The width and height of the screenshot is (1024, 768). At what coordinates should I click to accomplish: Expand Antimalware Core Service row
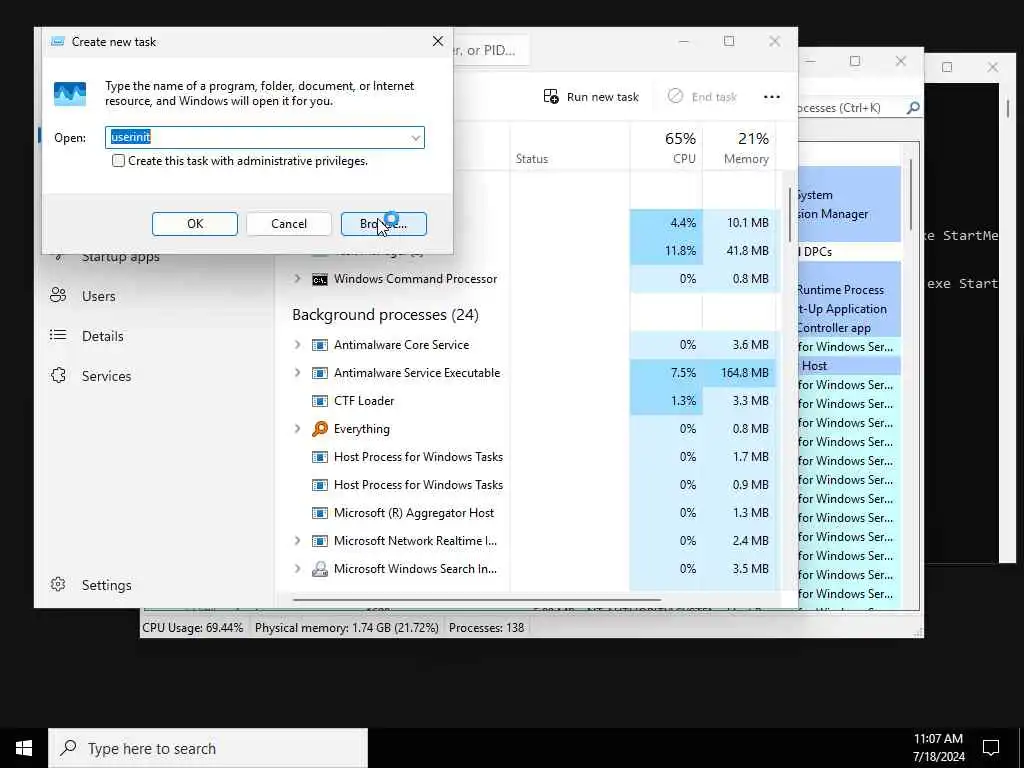297,345
